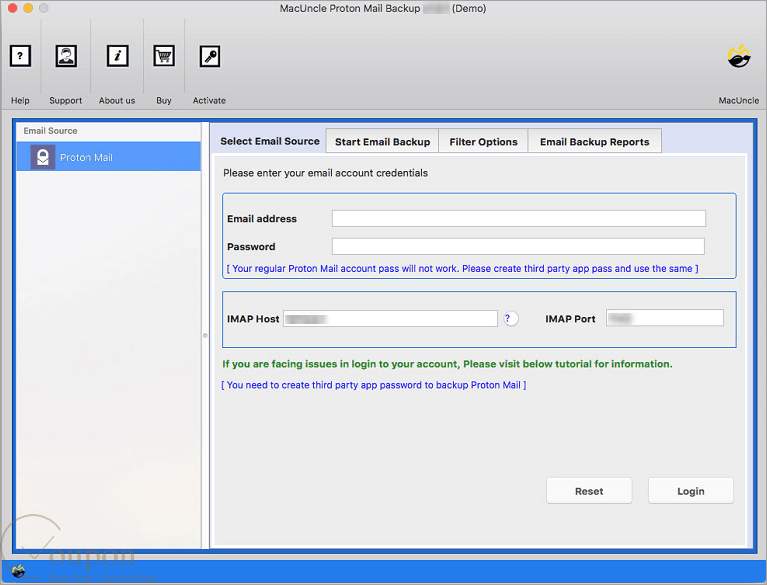The width and height of the screenshot is (767, 585).
Task: Click the Help label in toolbar
Action: pyautogui.click(x=20, y=100)
